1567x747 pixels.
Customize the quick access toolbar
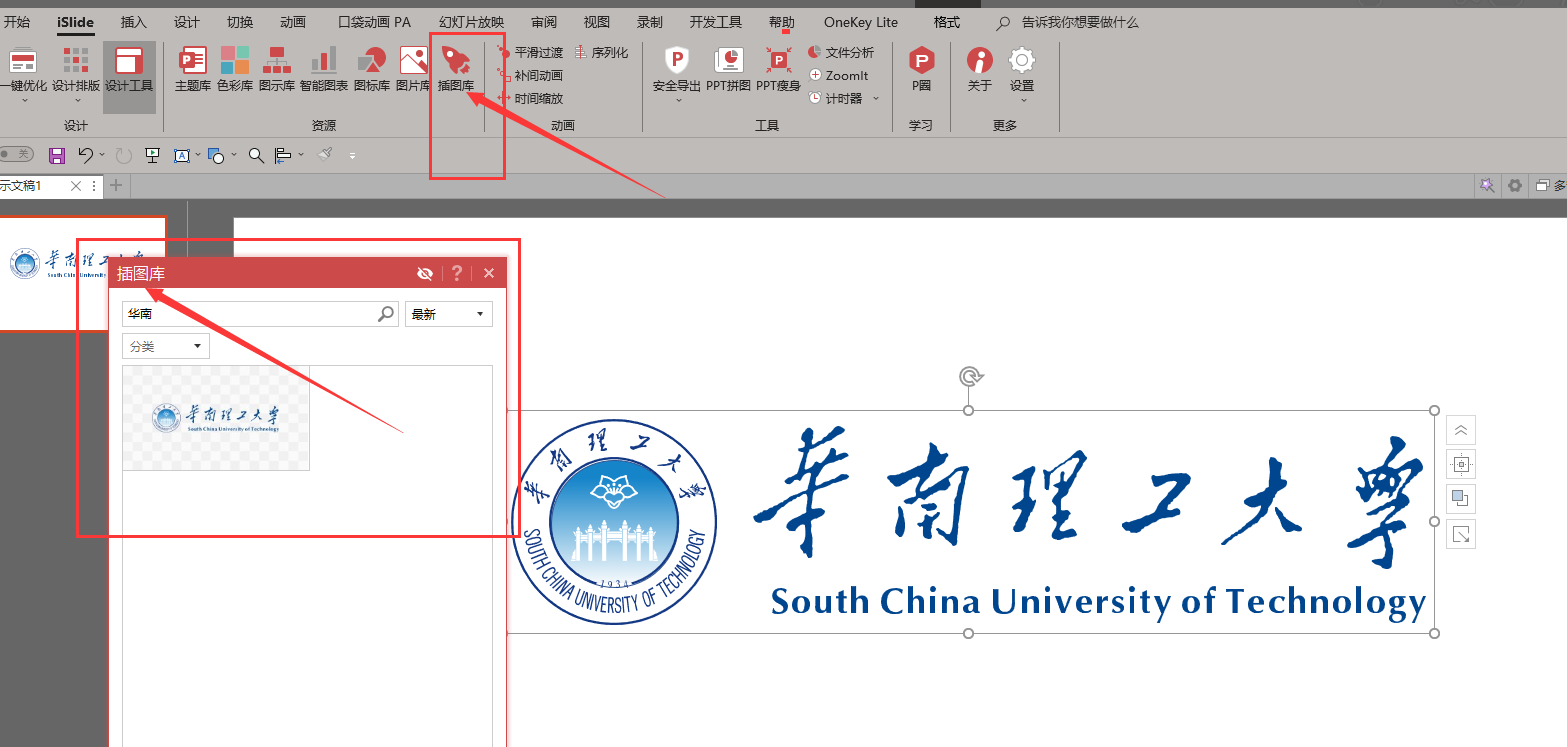pos(352,156)
